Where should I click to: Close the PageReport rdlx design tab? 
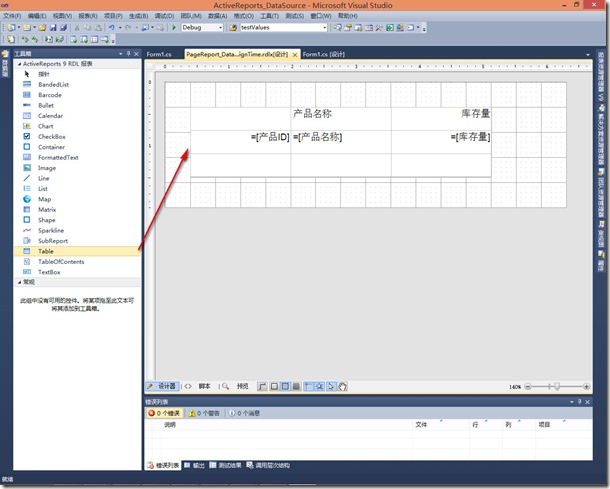tap(295, 55)
